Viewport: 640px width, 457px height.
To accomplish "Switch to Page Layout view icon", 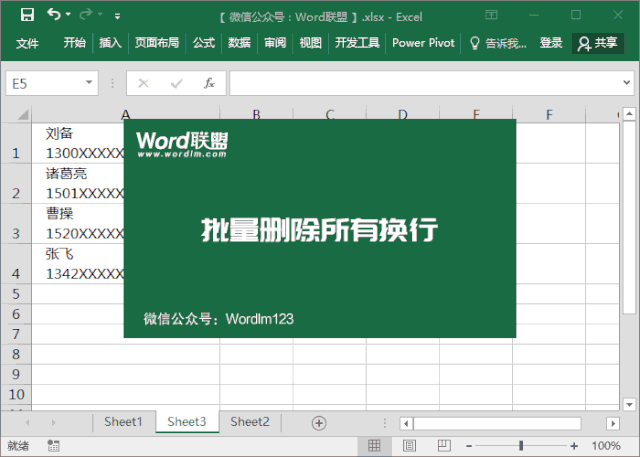I will click(409, 446).
